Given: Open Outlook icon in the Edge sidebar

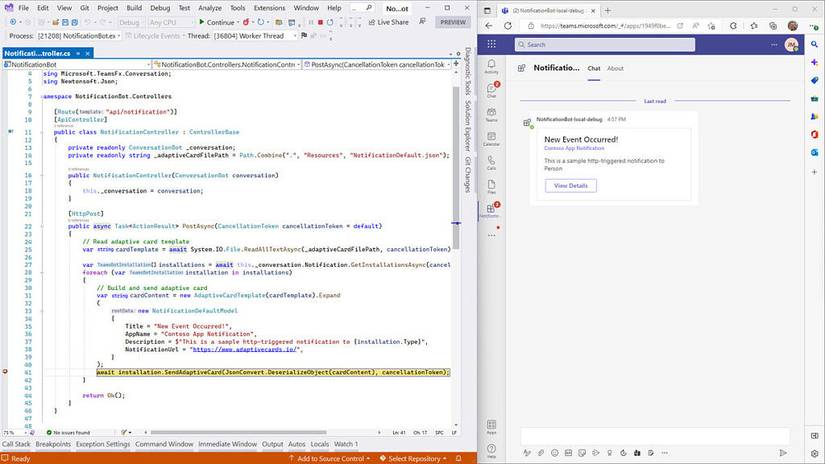Looking at the screenshot, I should point(814,152).
